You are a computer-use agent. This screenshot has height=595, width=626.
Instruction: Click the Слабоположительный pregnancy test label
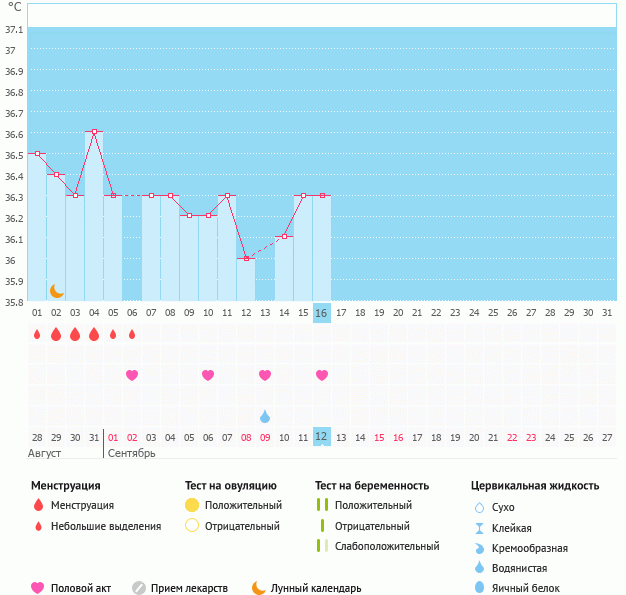(x=387, y=546)
